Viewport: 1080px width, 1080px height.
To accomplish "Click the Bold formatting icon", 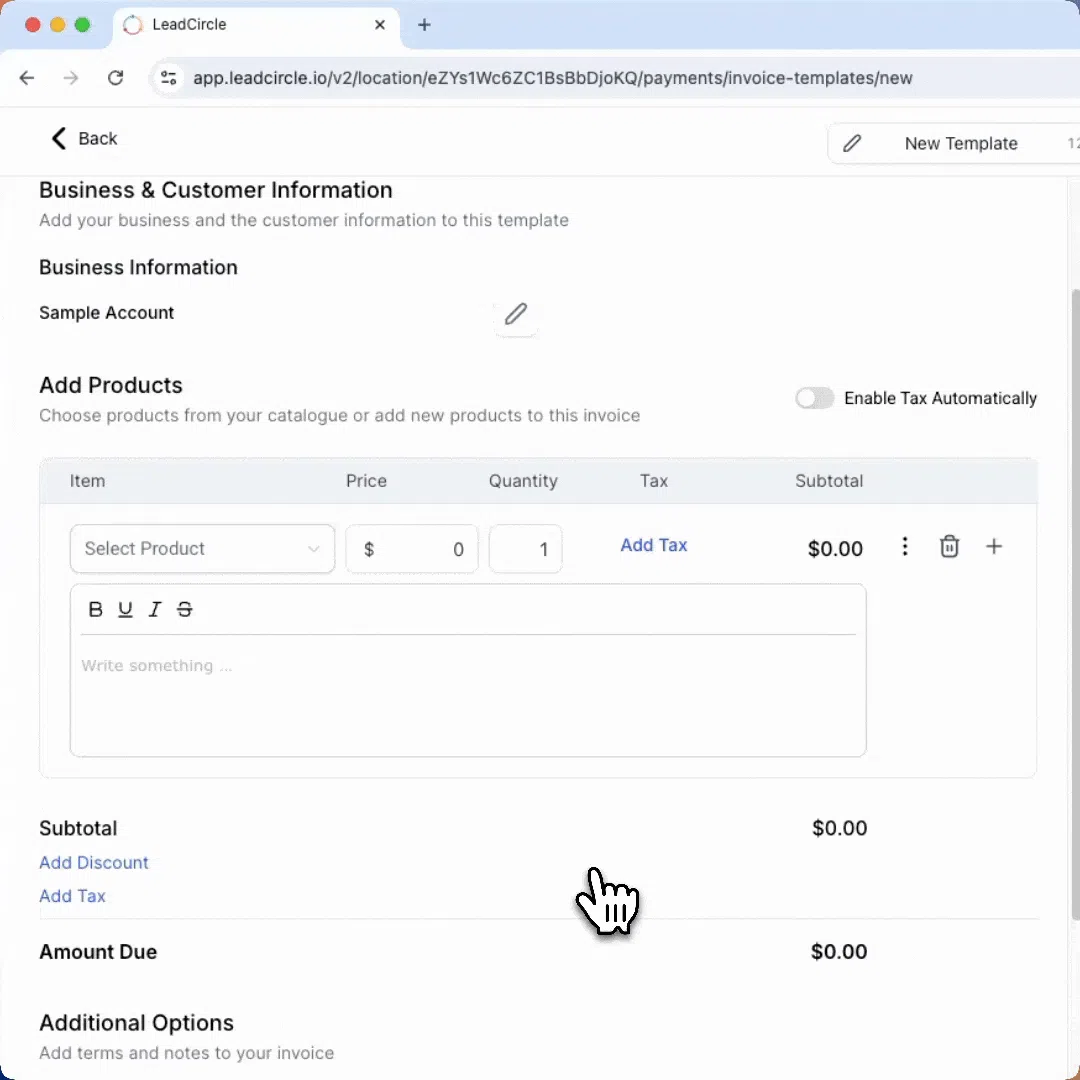I will click(96, 610).
